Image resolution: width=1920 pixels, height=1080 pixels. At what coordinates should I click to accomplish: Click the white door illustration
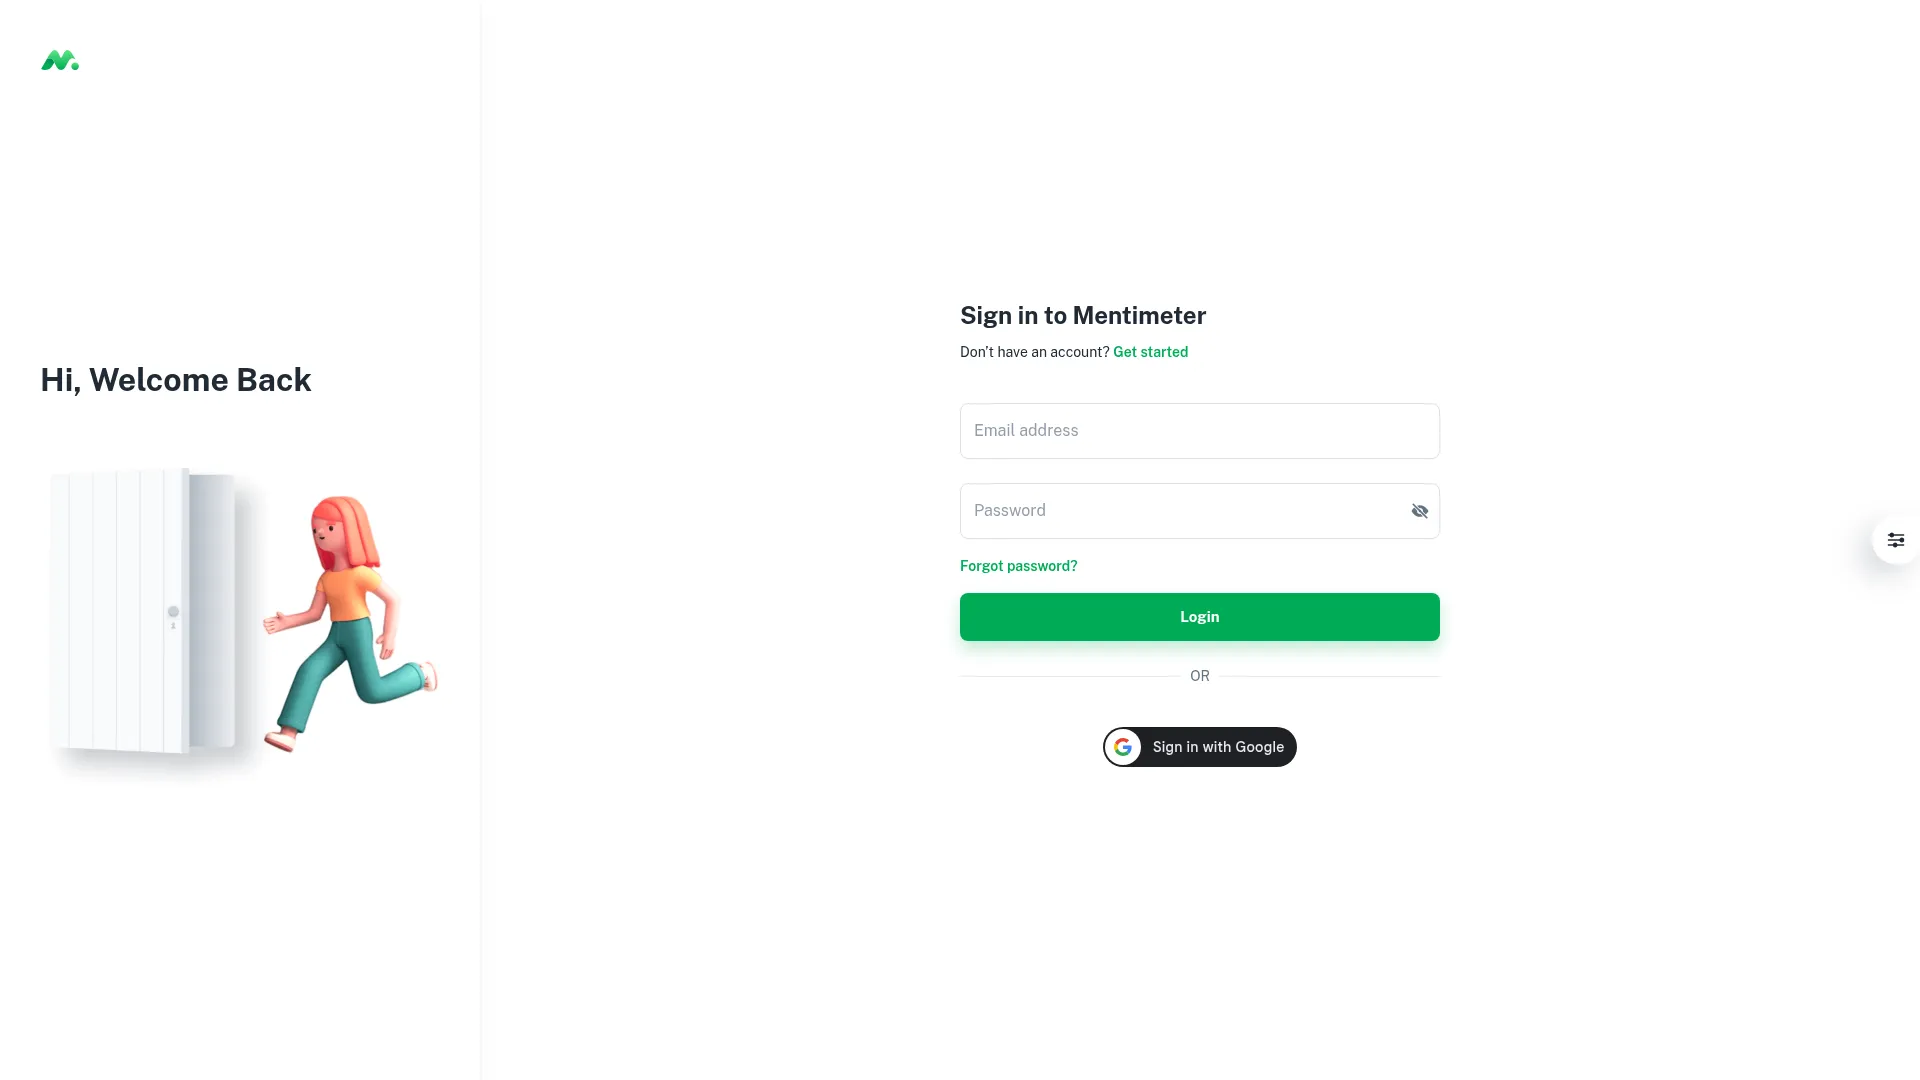(145, 610)
